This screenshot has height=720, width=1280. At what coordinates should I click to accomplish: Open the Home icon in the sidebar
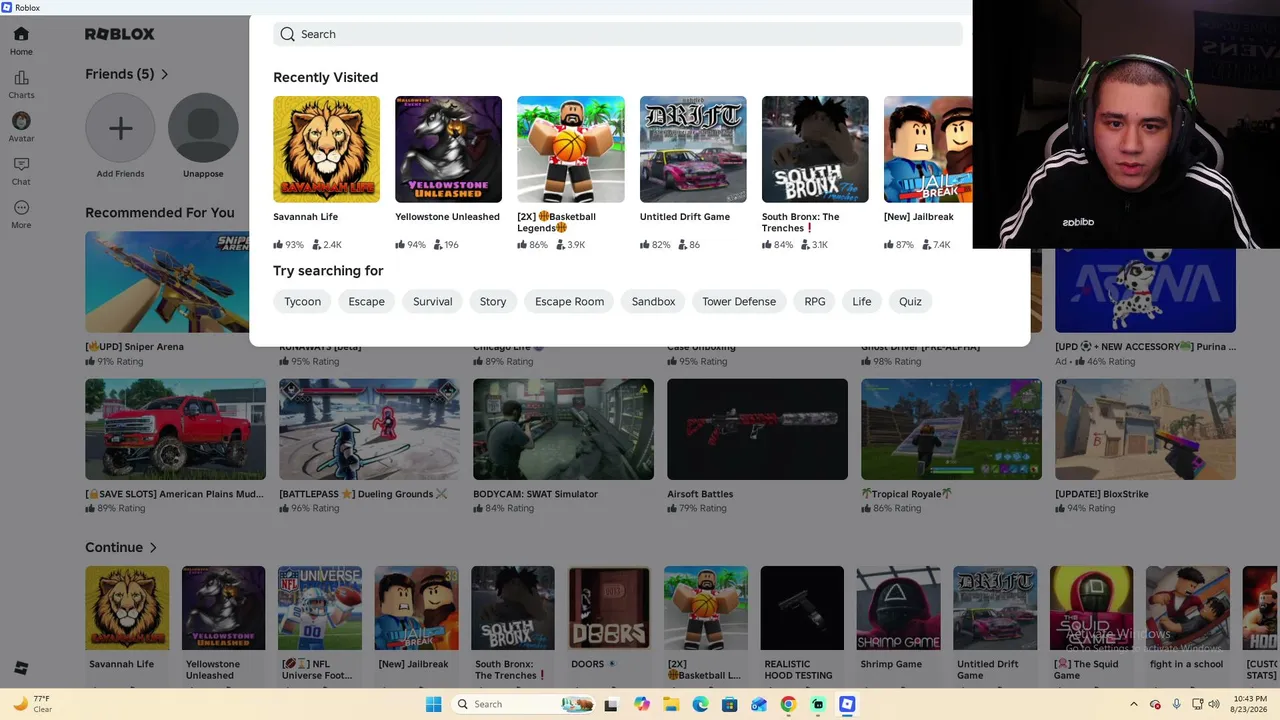pyautogui.click(x=21, y=34)
